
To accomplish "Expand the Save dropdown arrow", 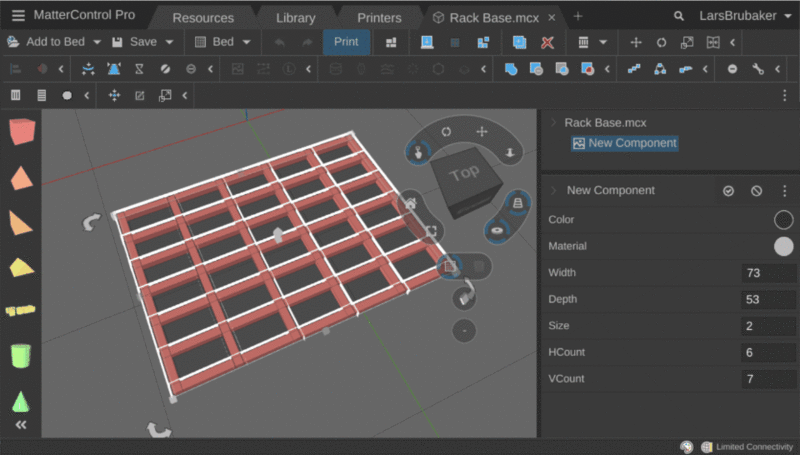I will pyautogui.click(x=169, y=42).
